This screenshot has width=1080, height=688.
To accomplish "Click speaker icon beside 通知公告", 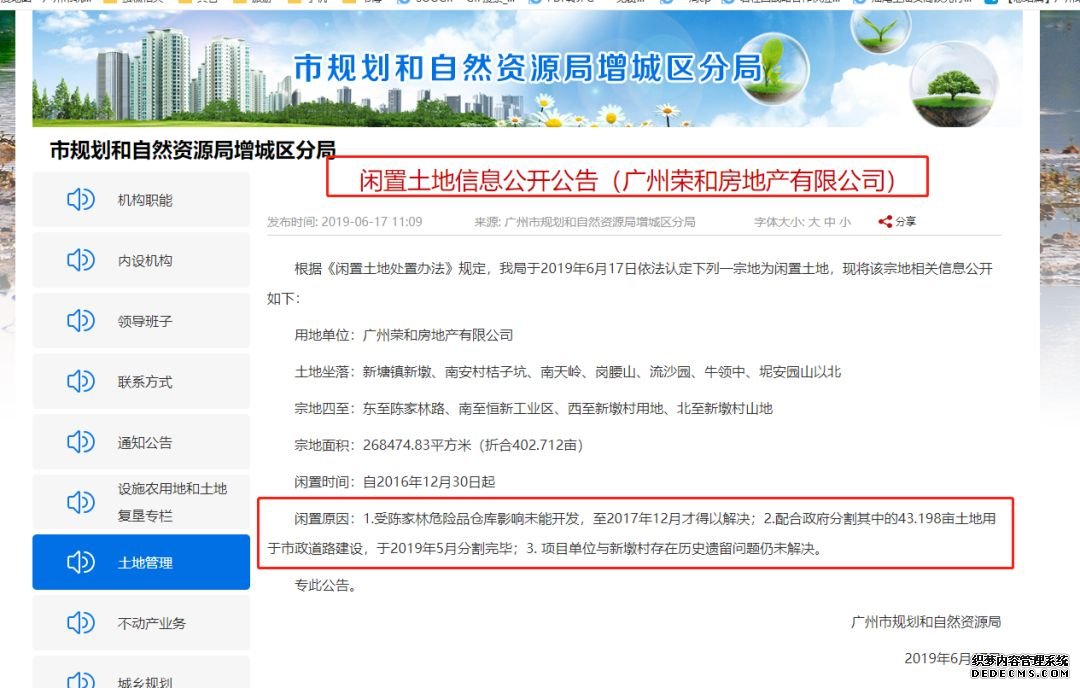I will click(x=81, y=442).
